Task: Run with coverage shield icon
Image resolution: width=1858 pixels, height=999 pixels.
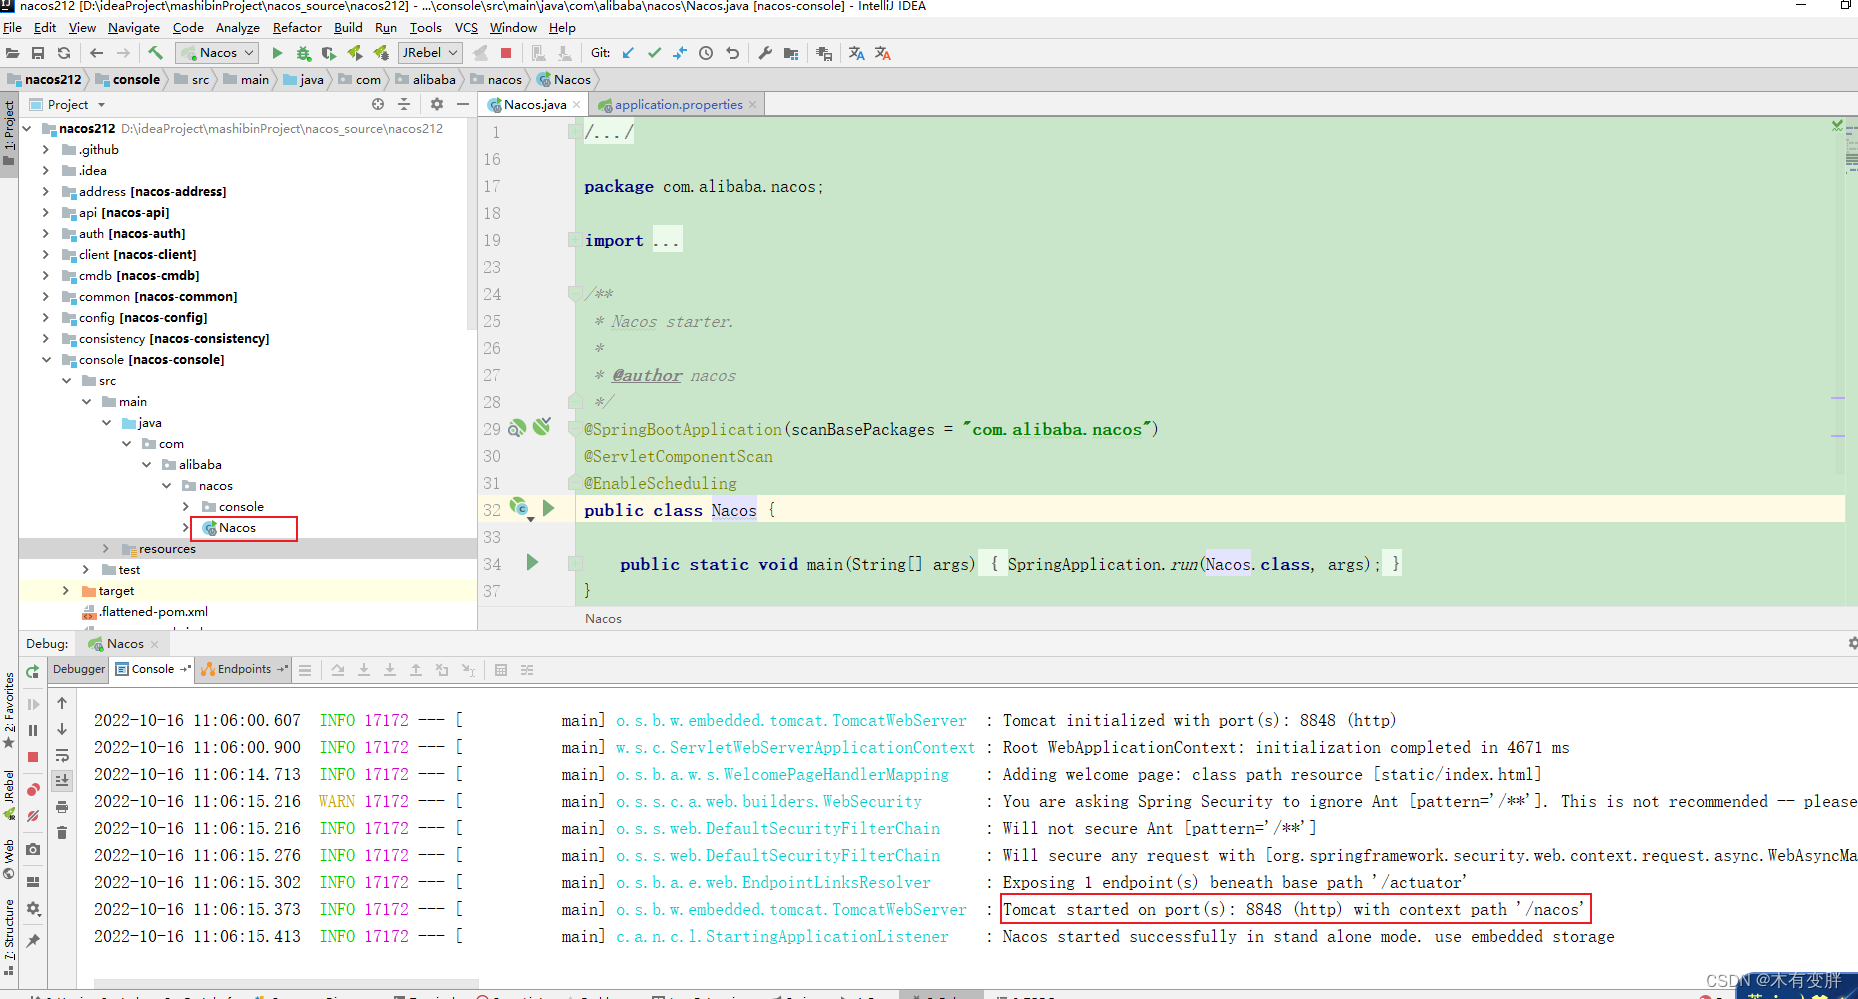Action: [328, 53]
